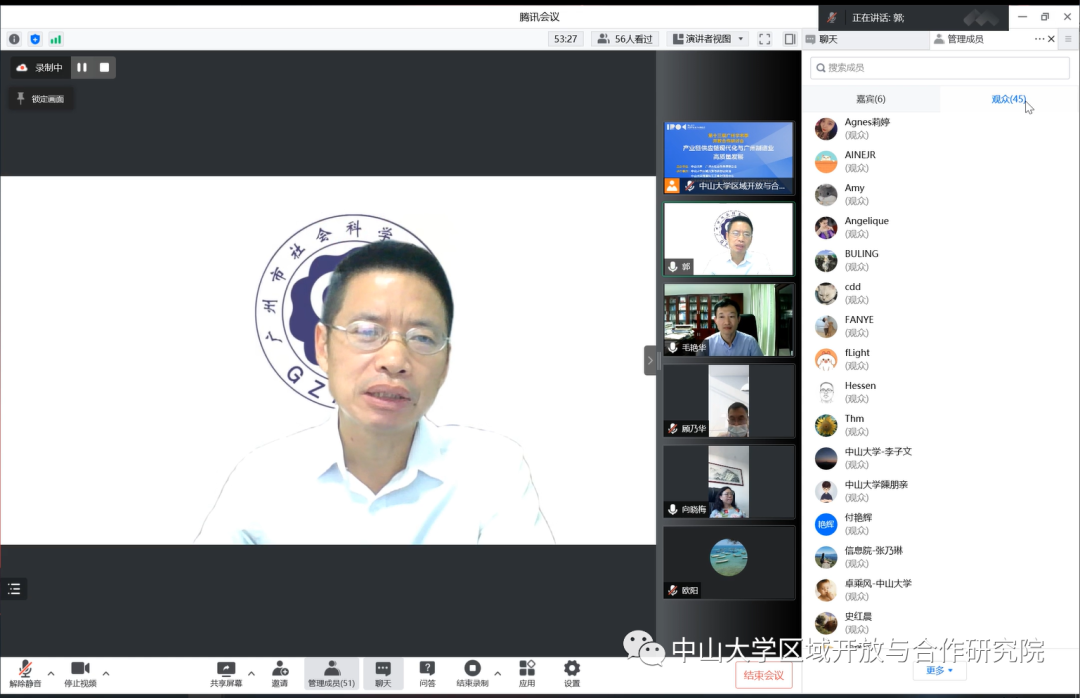Click the red 结束会议 button
Screen dimensions: 1080x698
[764, 675]
